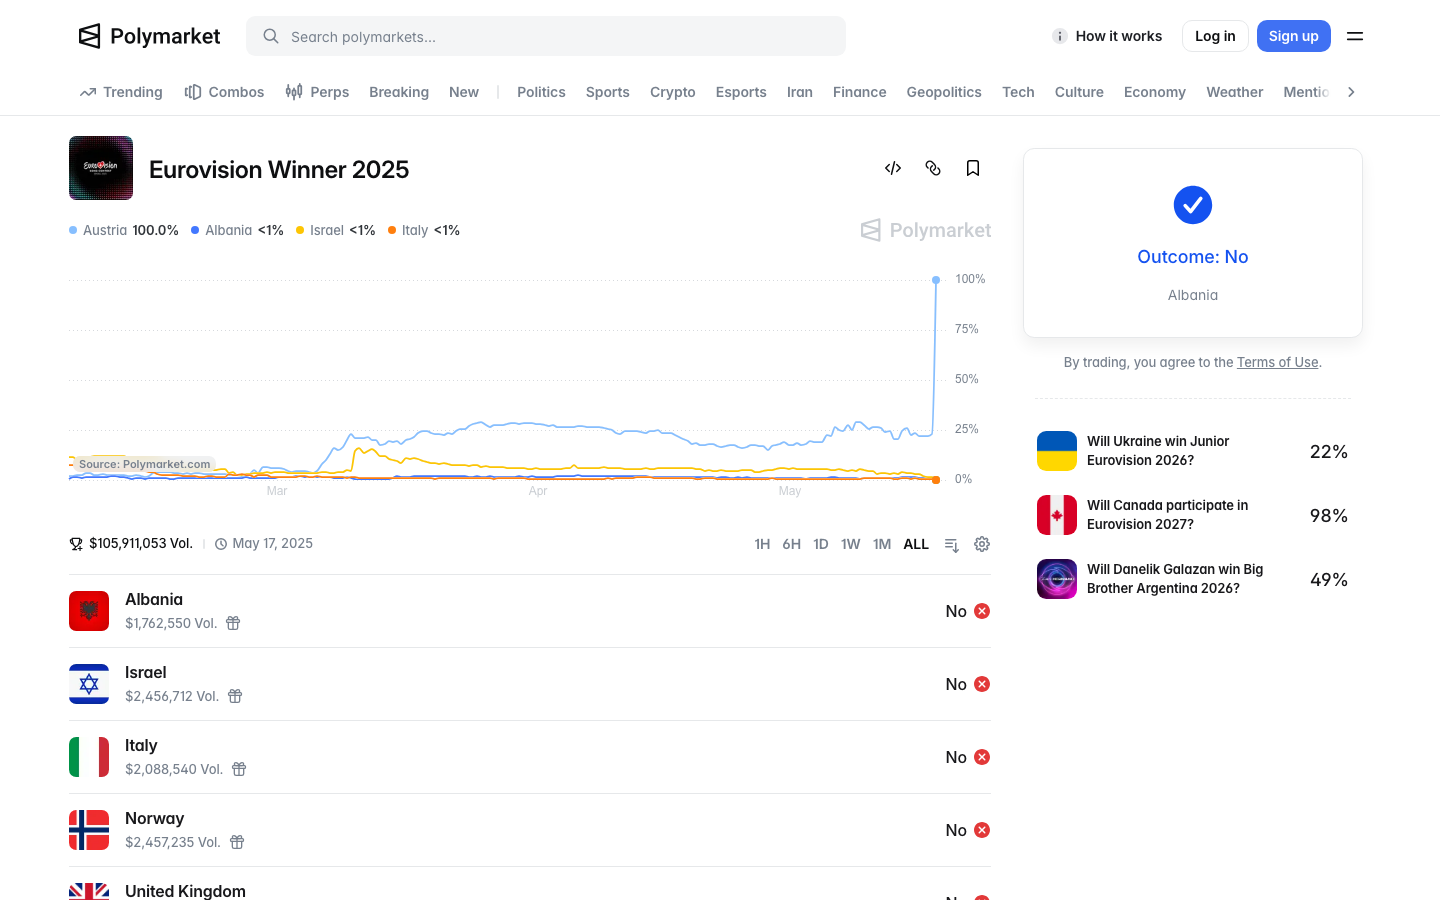Screen dimensions: 1440x900
Task: Copy the market link icon
Action: click(x=933, y=168)
